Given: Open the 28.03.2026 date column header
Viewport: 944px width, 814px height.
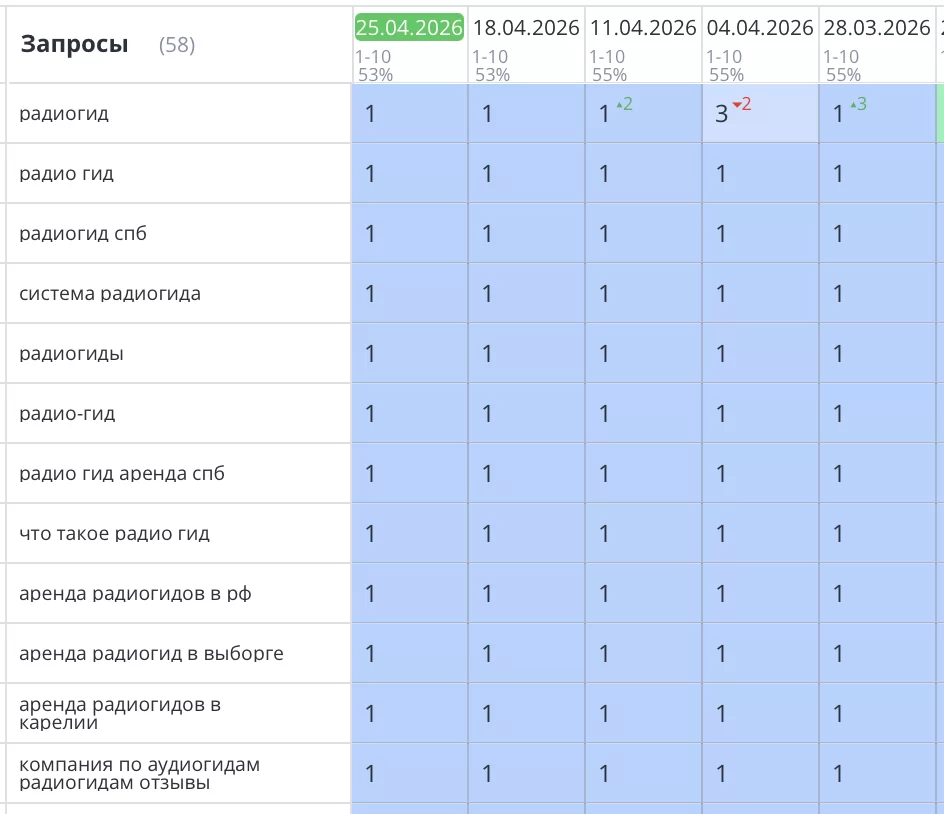Looking at the screenshot, I should coord(877,28).
